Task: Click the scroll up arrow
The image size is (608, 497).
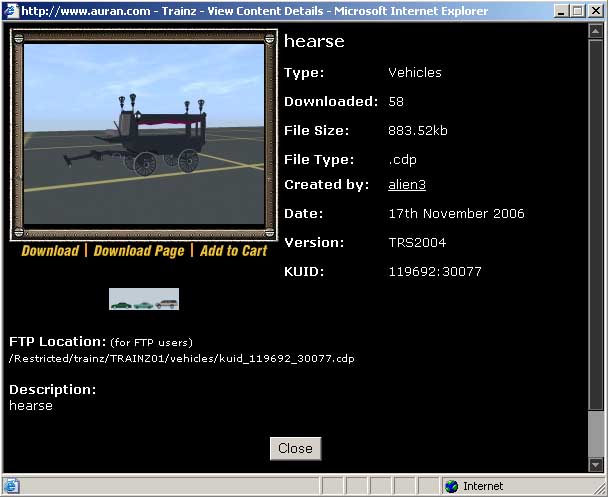Action: pos(596,31)
